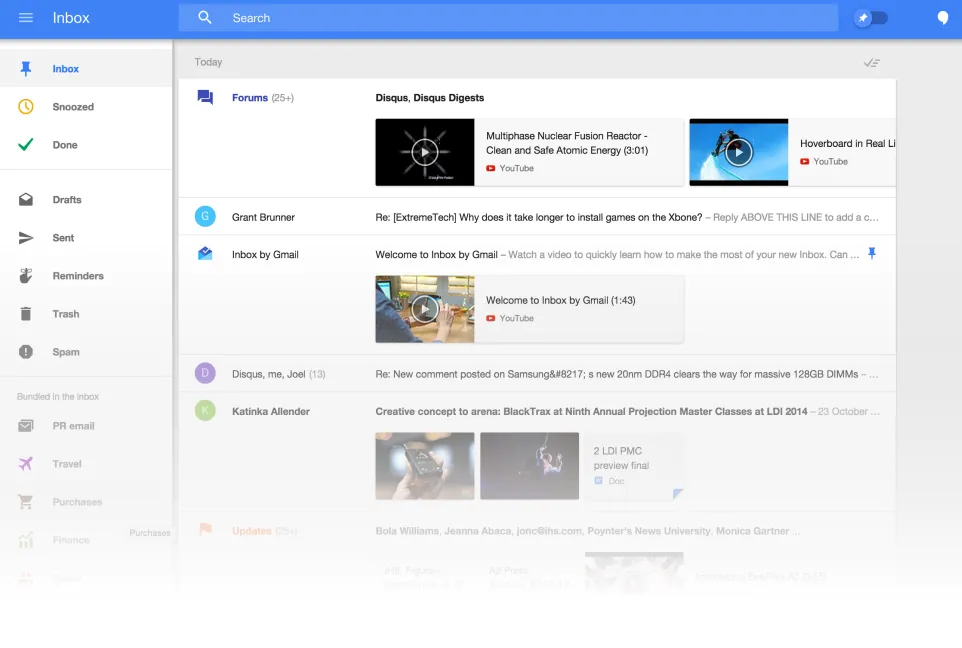
Task: Click the Spam exclamation icon
Action: pyautogui.click(x=26, y=352)
